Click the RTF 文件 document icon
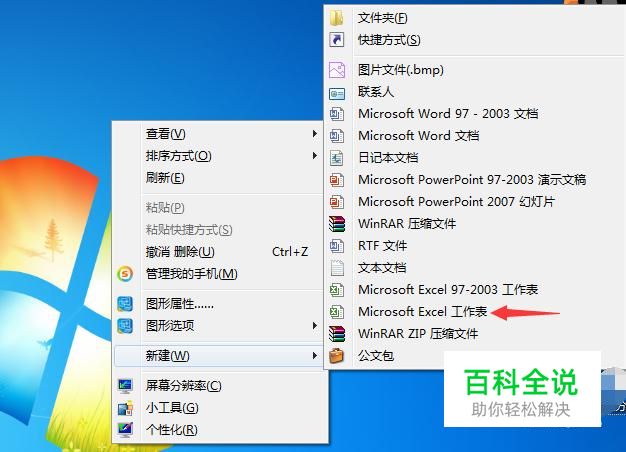This screenshot has height=452, width=626. [337, 246]
